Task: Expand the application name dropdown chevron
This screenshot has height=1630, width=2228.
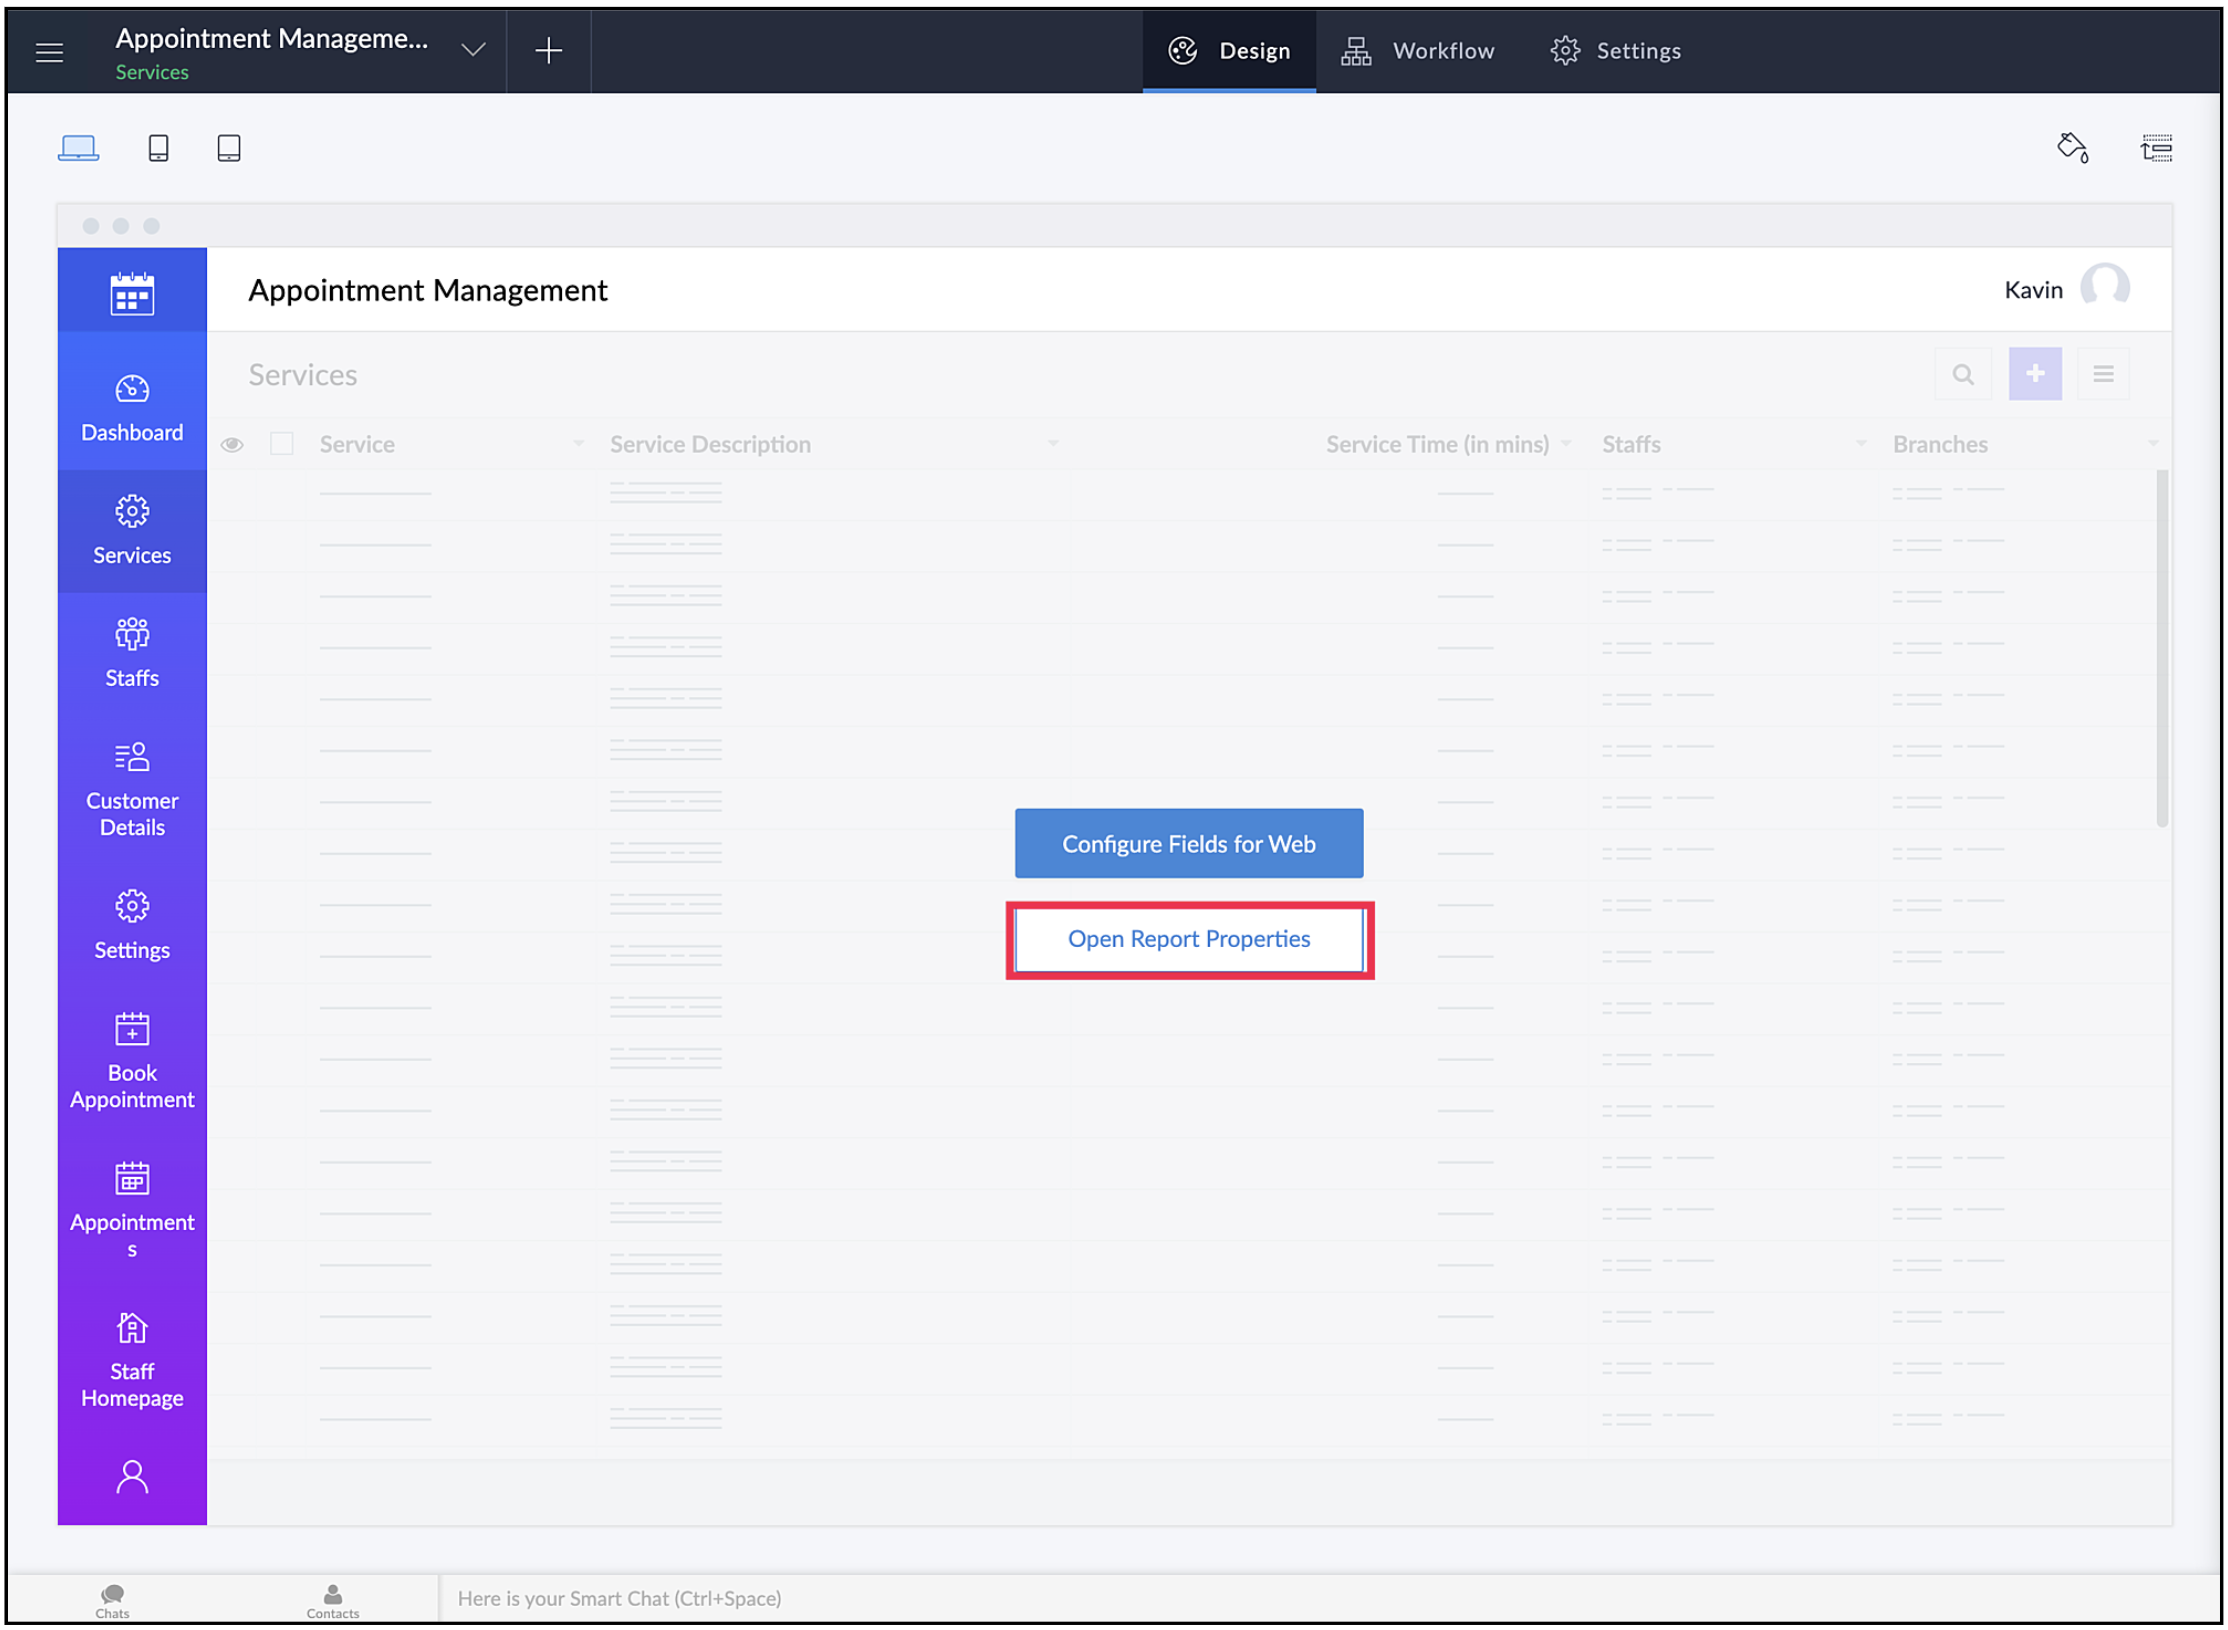Action: point(473,50)
